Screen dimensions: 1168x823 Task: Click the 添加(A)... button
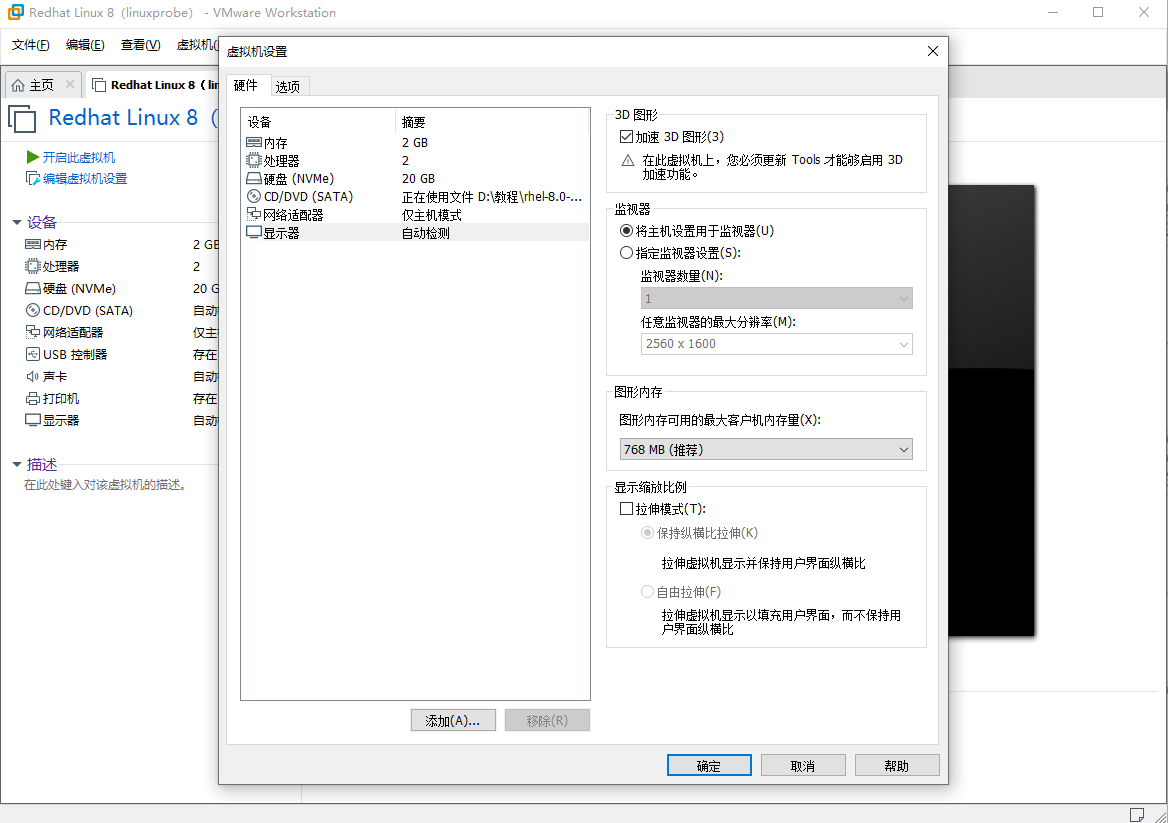tap(453, 720)
